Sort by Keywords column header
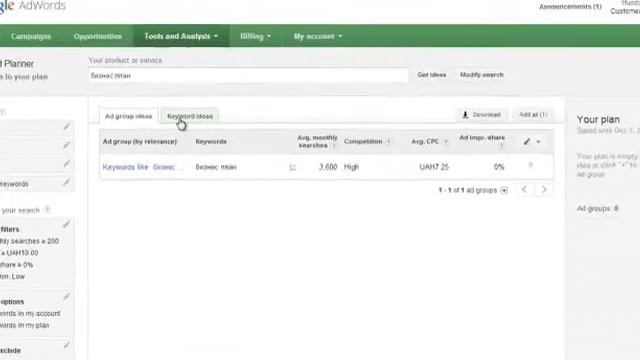 [211, 142]
